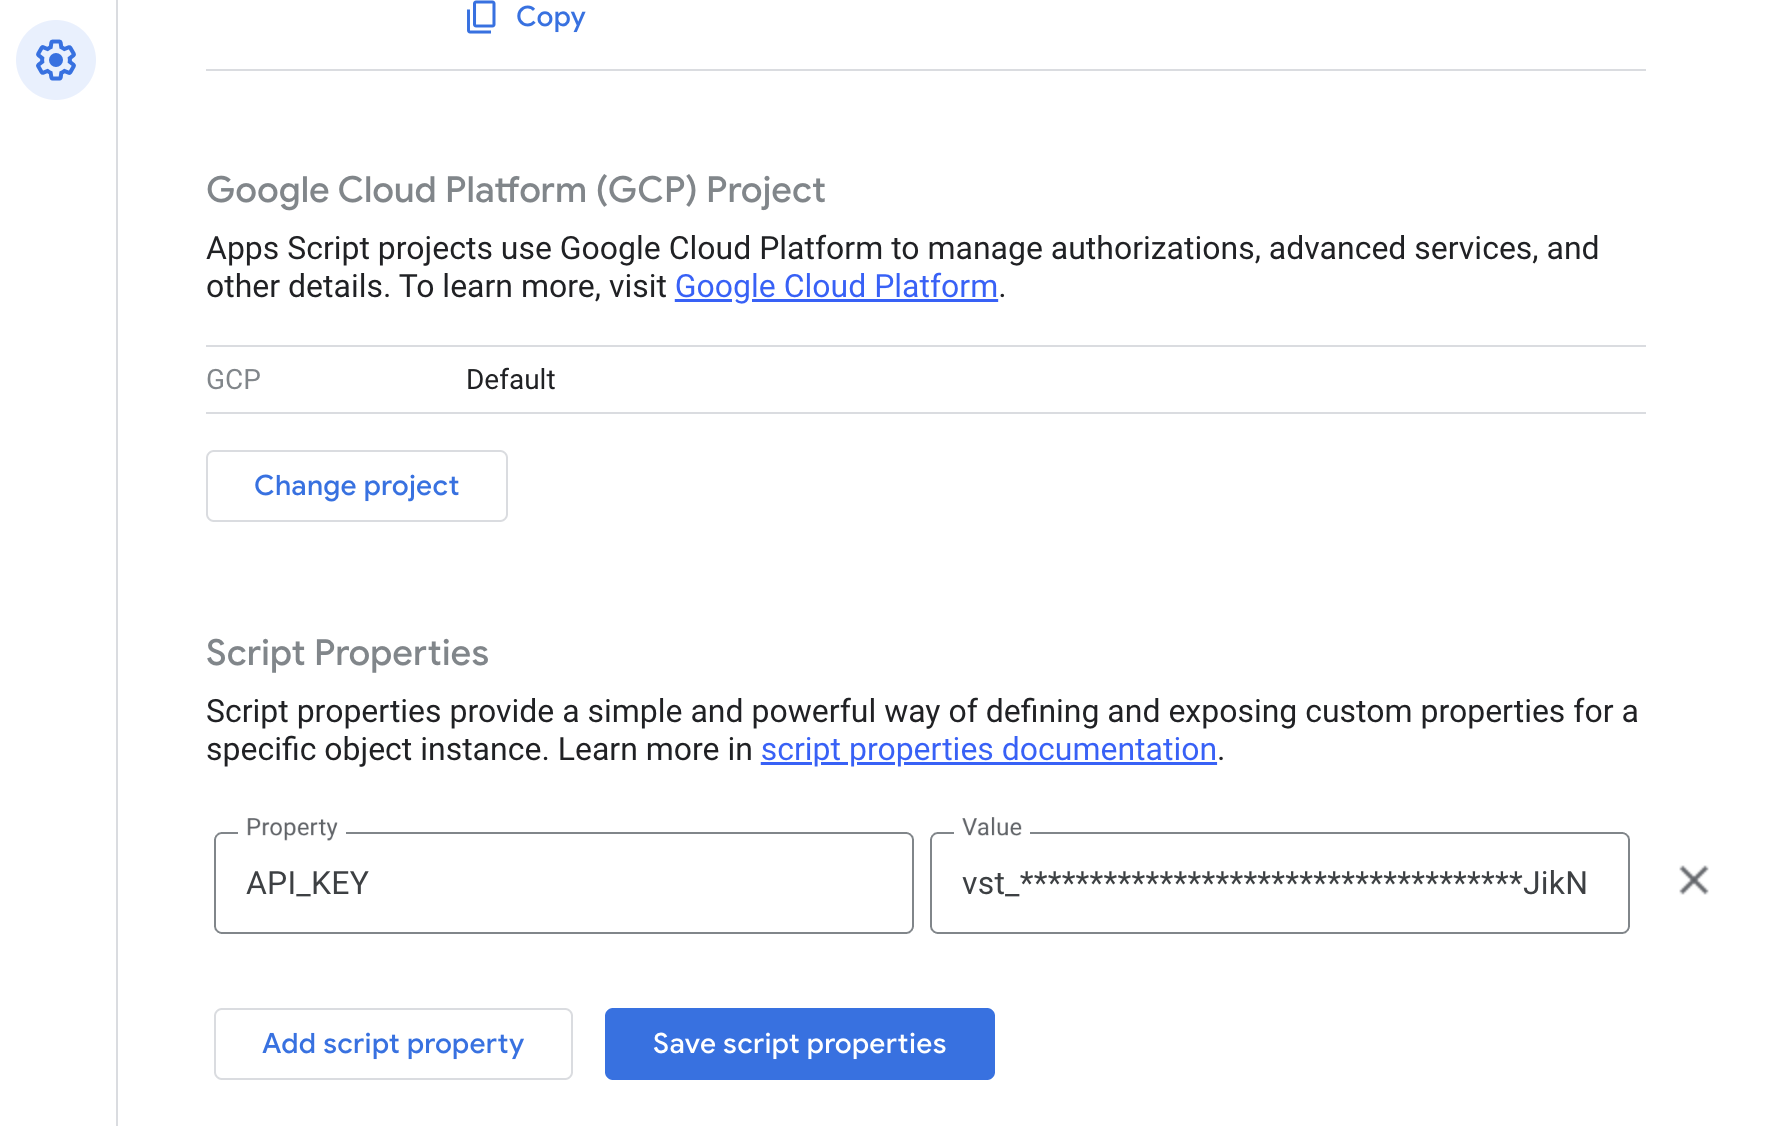
Task: Select the Default GCP value text
Action: pos(510,380)
